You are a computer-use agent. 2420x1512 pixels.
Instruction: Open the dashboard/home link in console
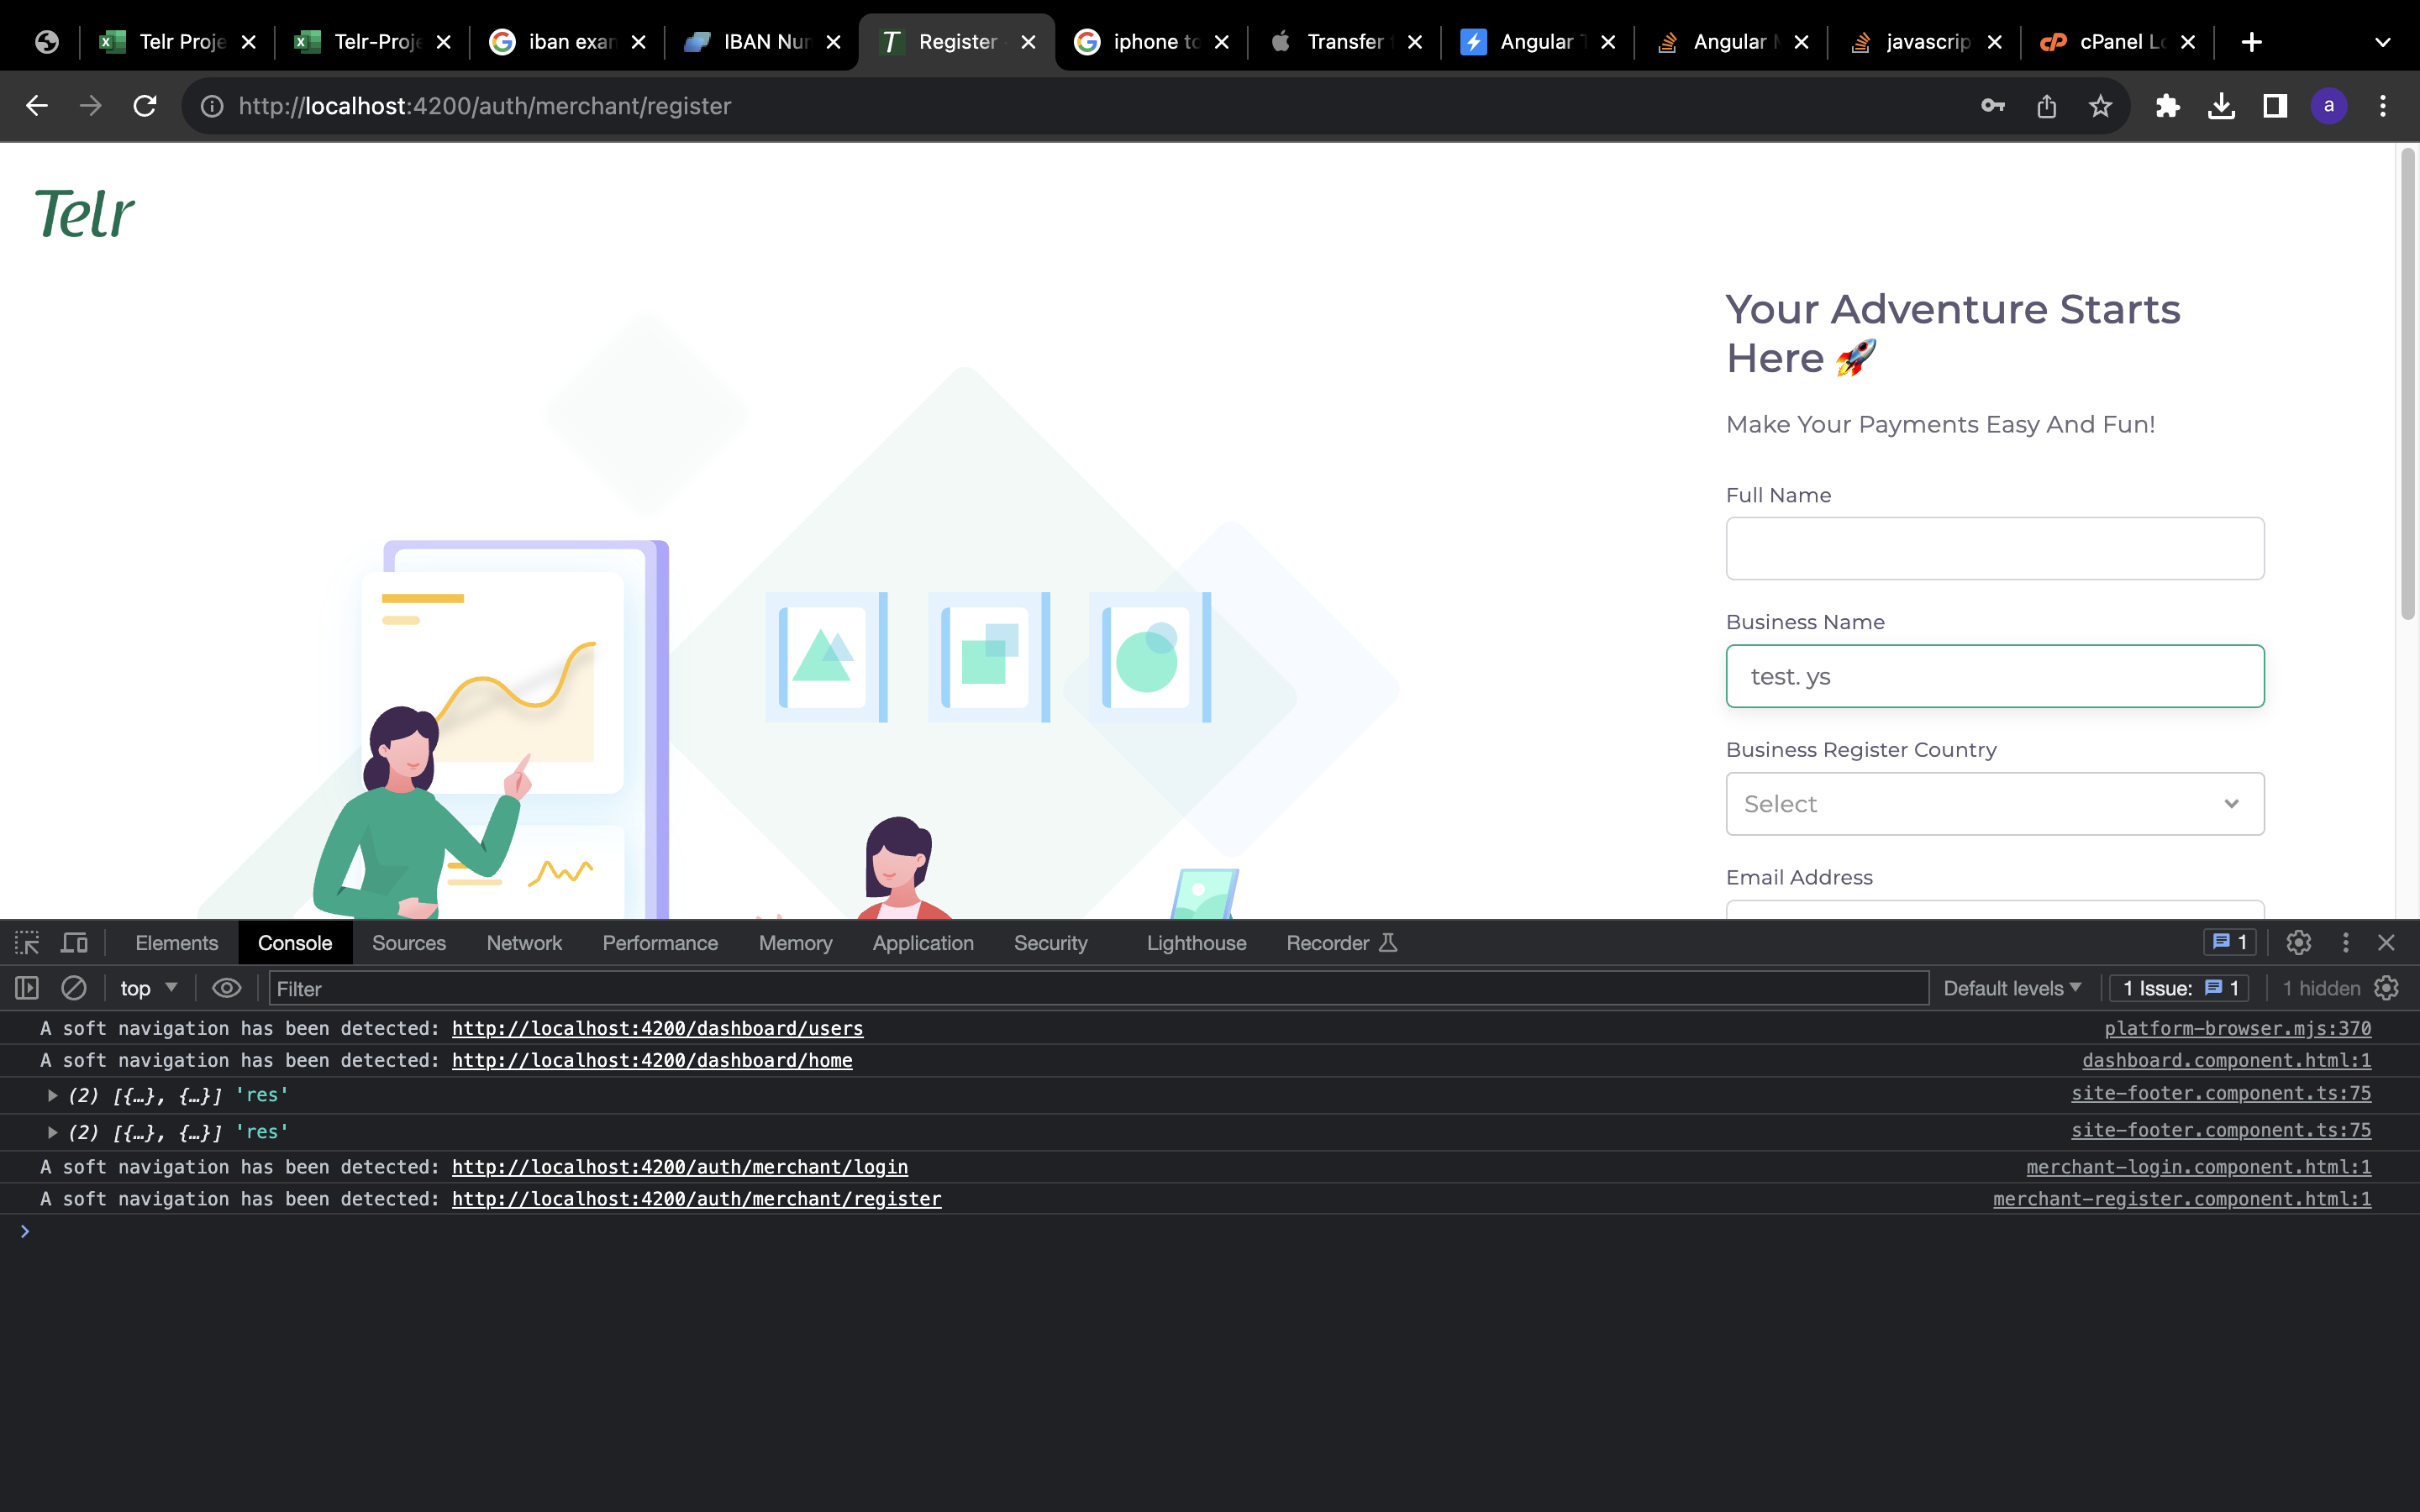652,1060
